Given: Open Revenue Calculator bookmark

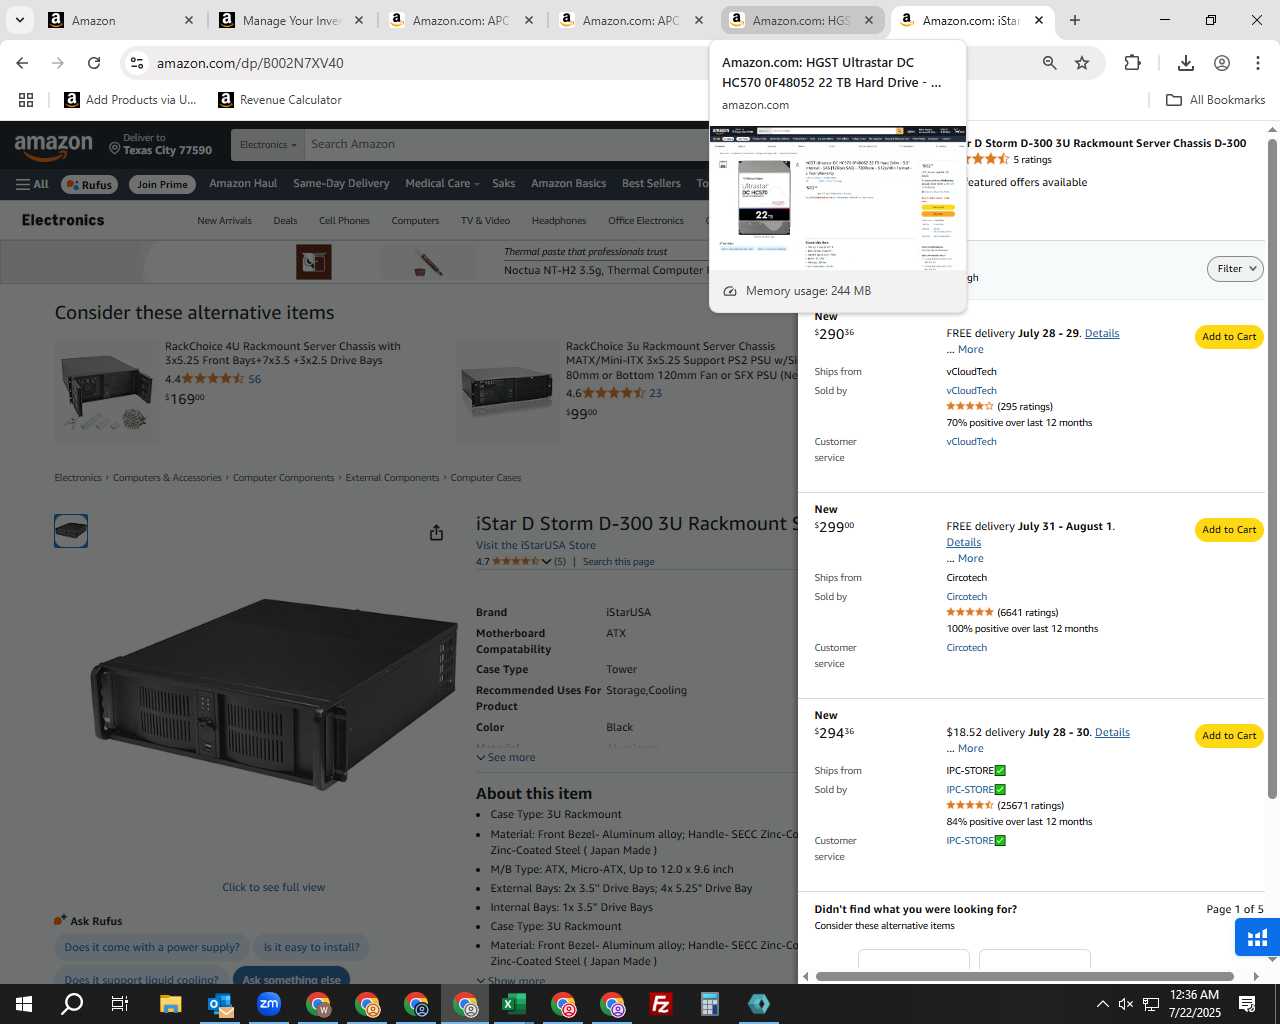Looking at the screenshot, I should pyautogui.click(x=280, y=100).
